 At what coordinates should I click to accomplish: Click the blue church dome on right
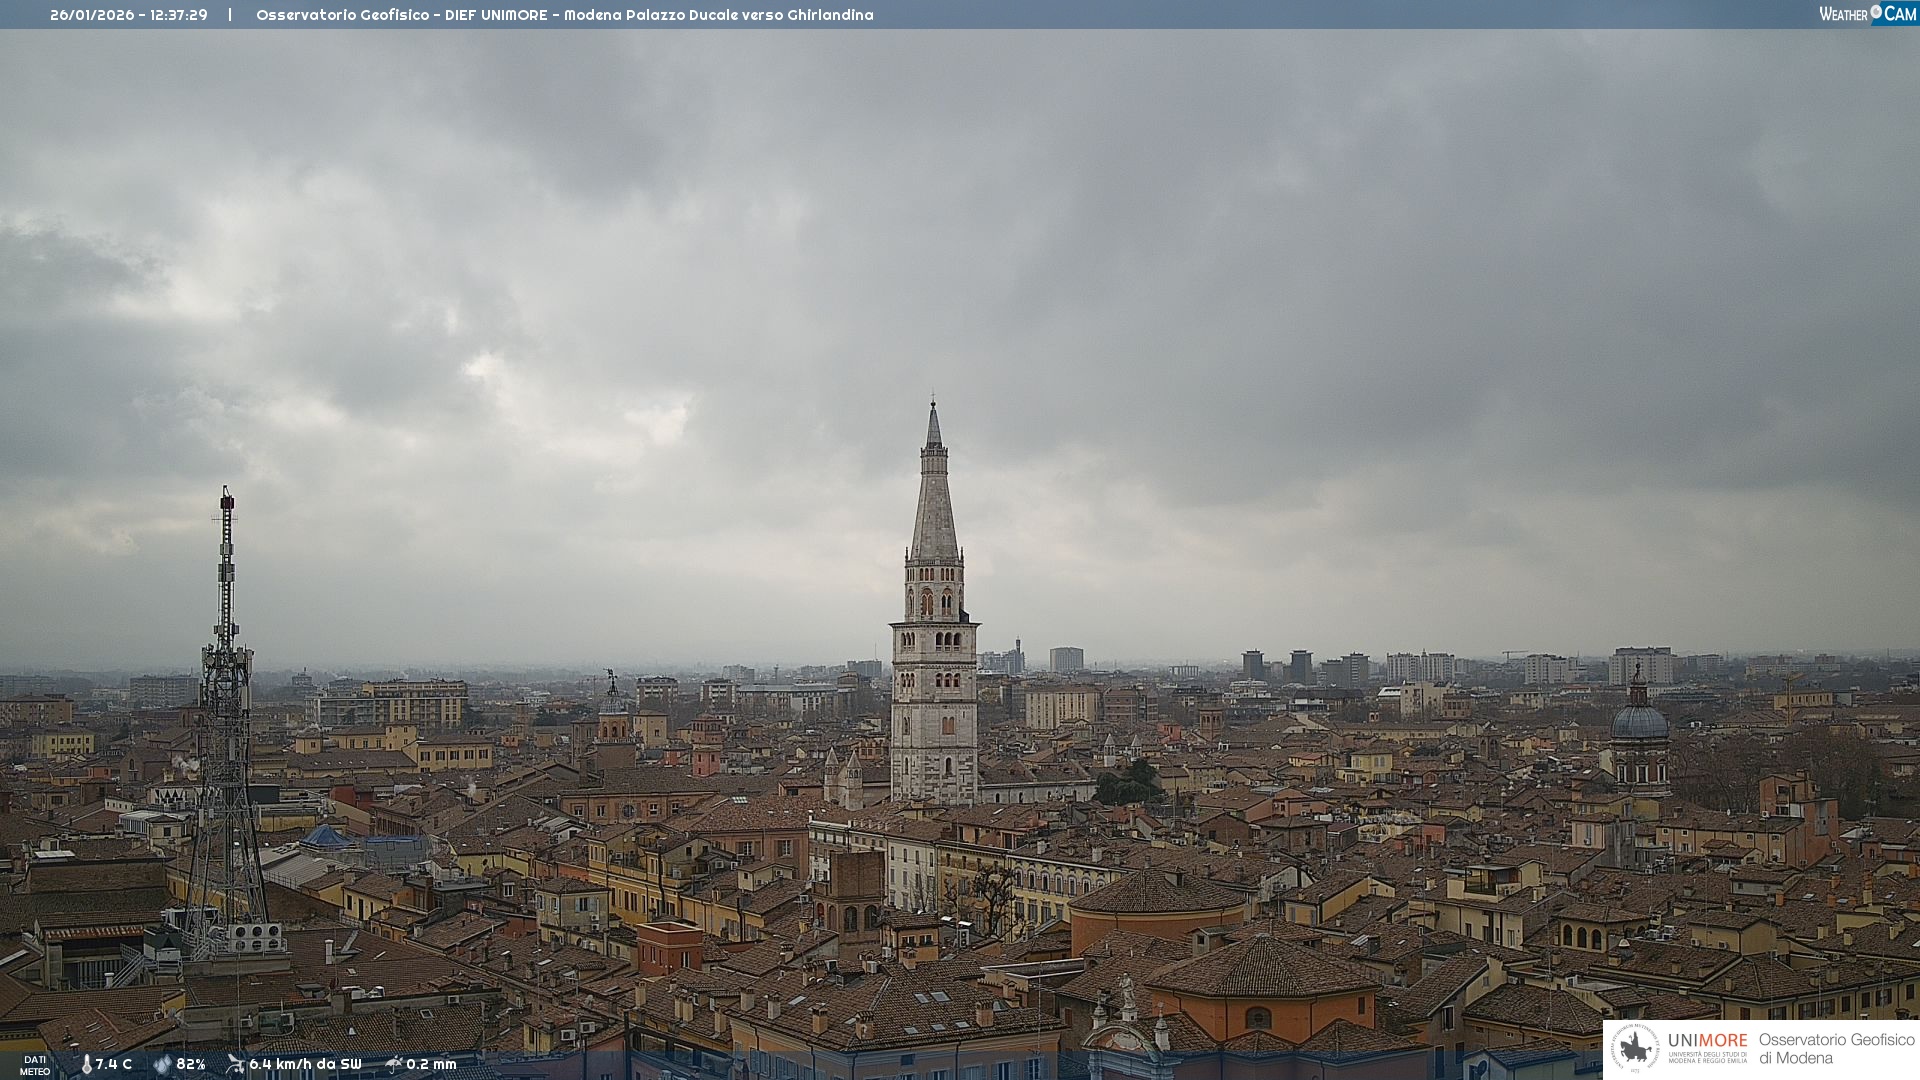(x=1639, y=720)
